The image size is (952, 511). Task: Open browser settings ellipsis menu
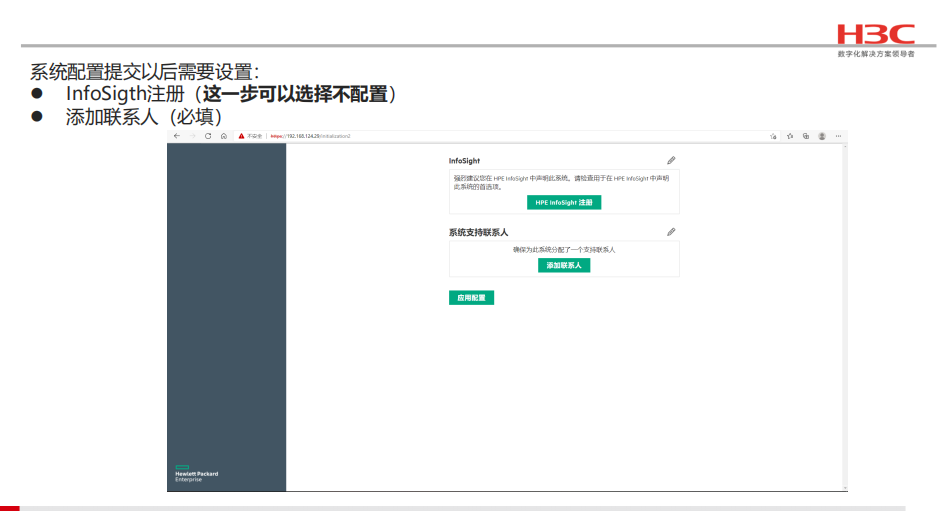pos(838,136)
